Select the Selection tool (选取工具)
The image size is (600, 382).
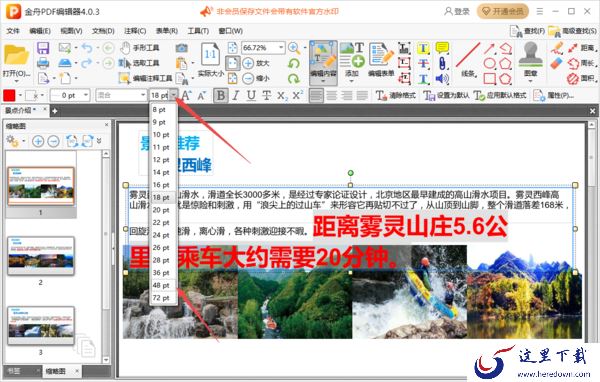click(x=139, y=63)
